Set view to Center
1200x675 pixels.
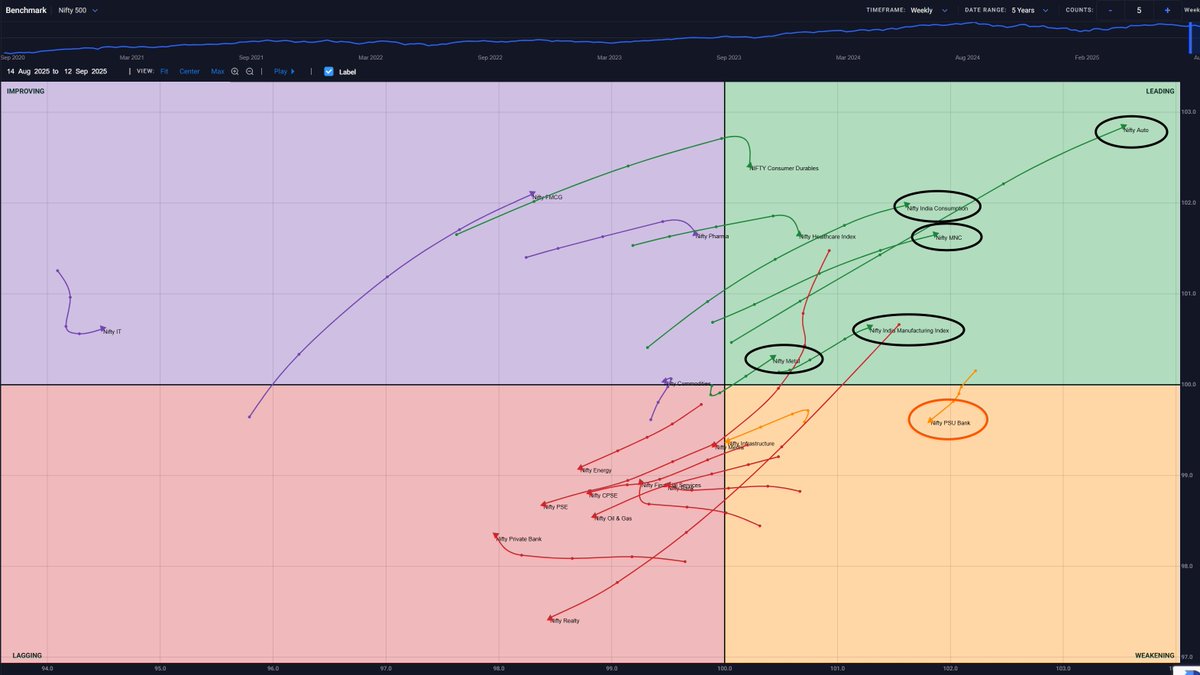189,72
